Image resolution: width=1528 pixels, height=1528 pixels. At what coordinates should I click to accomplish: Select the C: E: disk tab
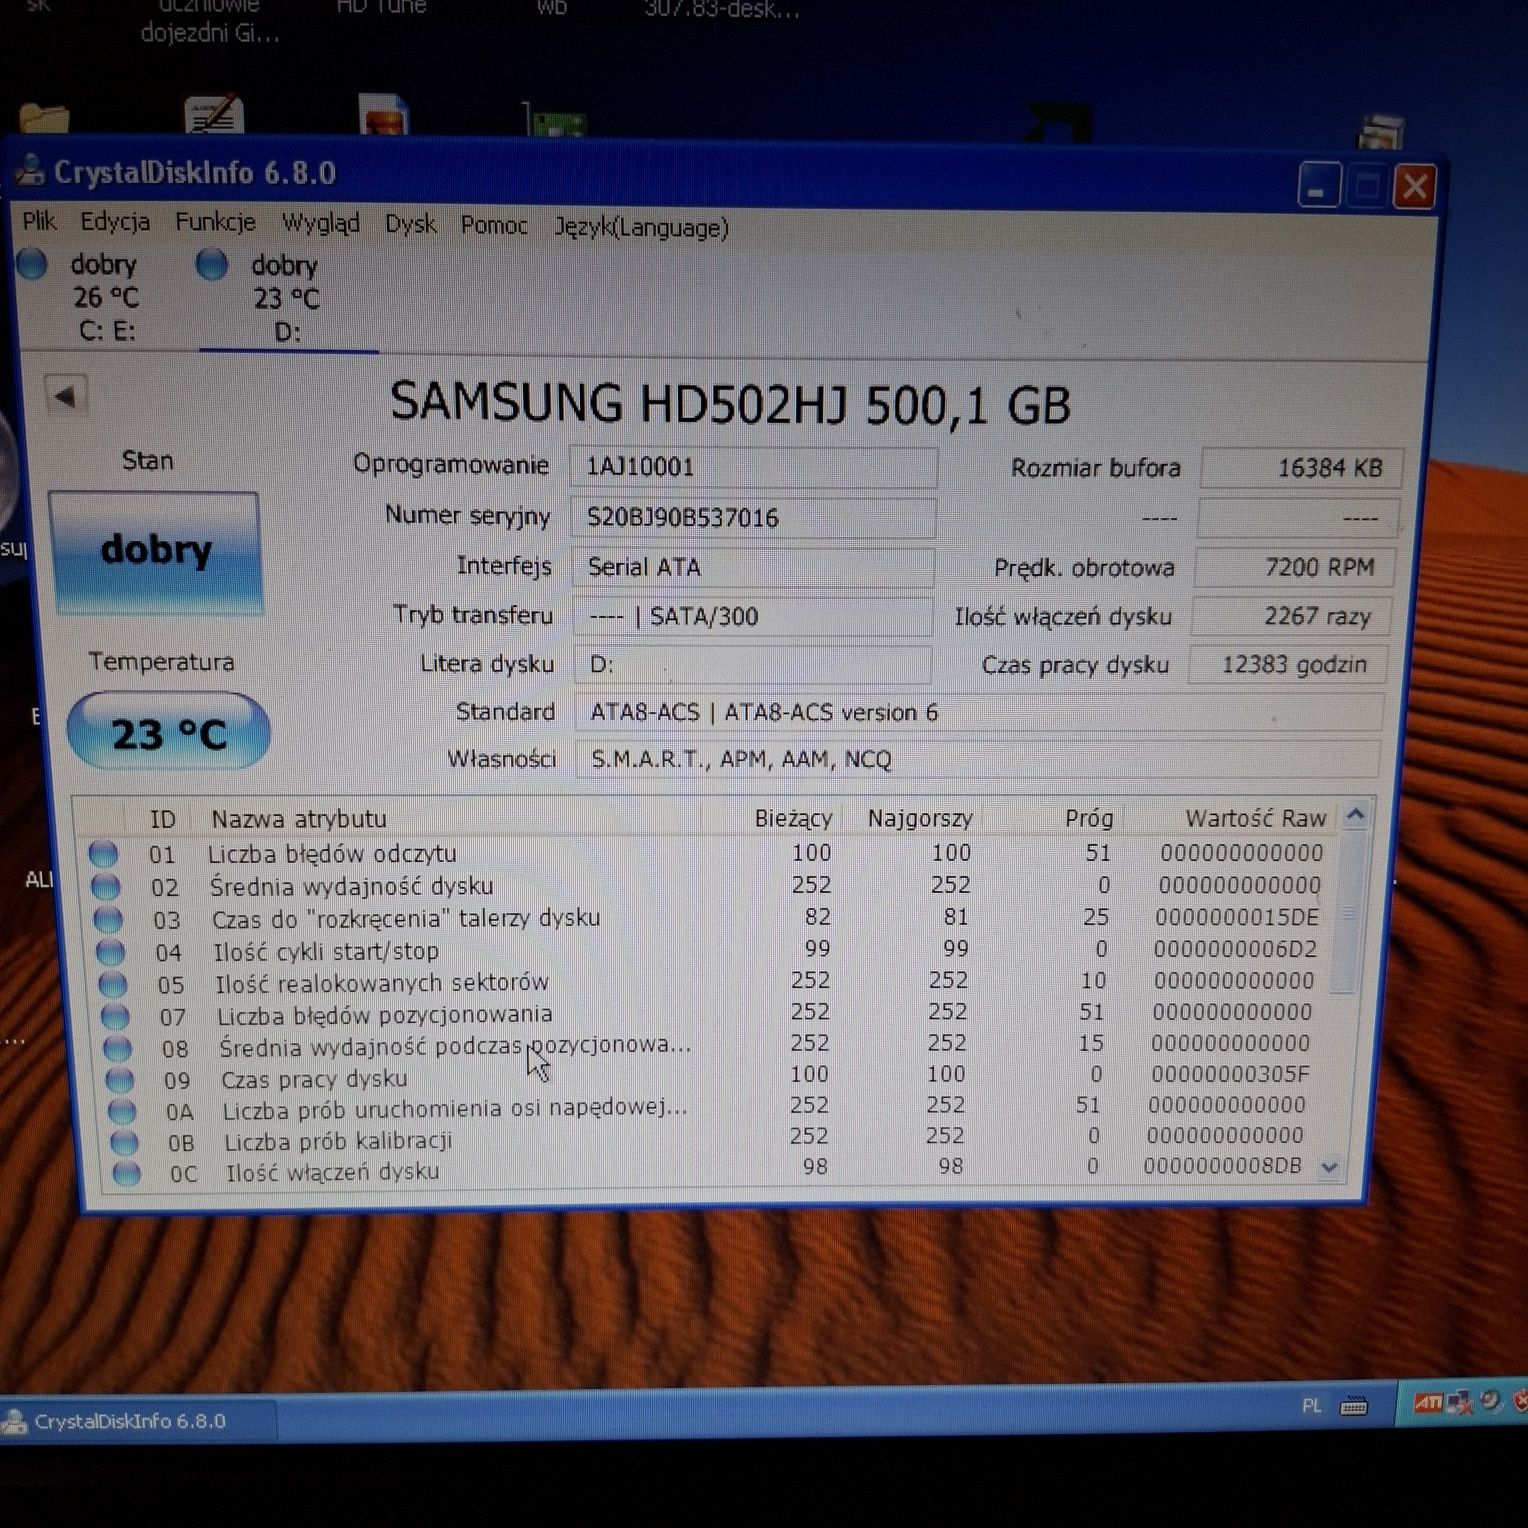pyautogui.click(x=105, y=297)
